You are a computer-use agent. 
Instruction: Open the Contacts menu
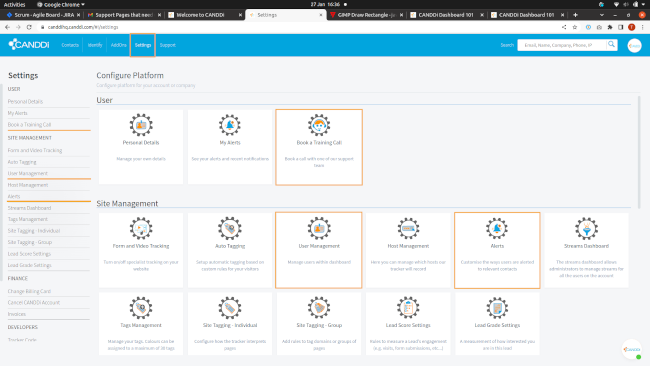point(70,45)
